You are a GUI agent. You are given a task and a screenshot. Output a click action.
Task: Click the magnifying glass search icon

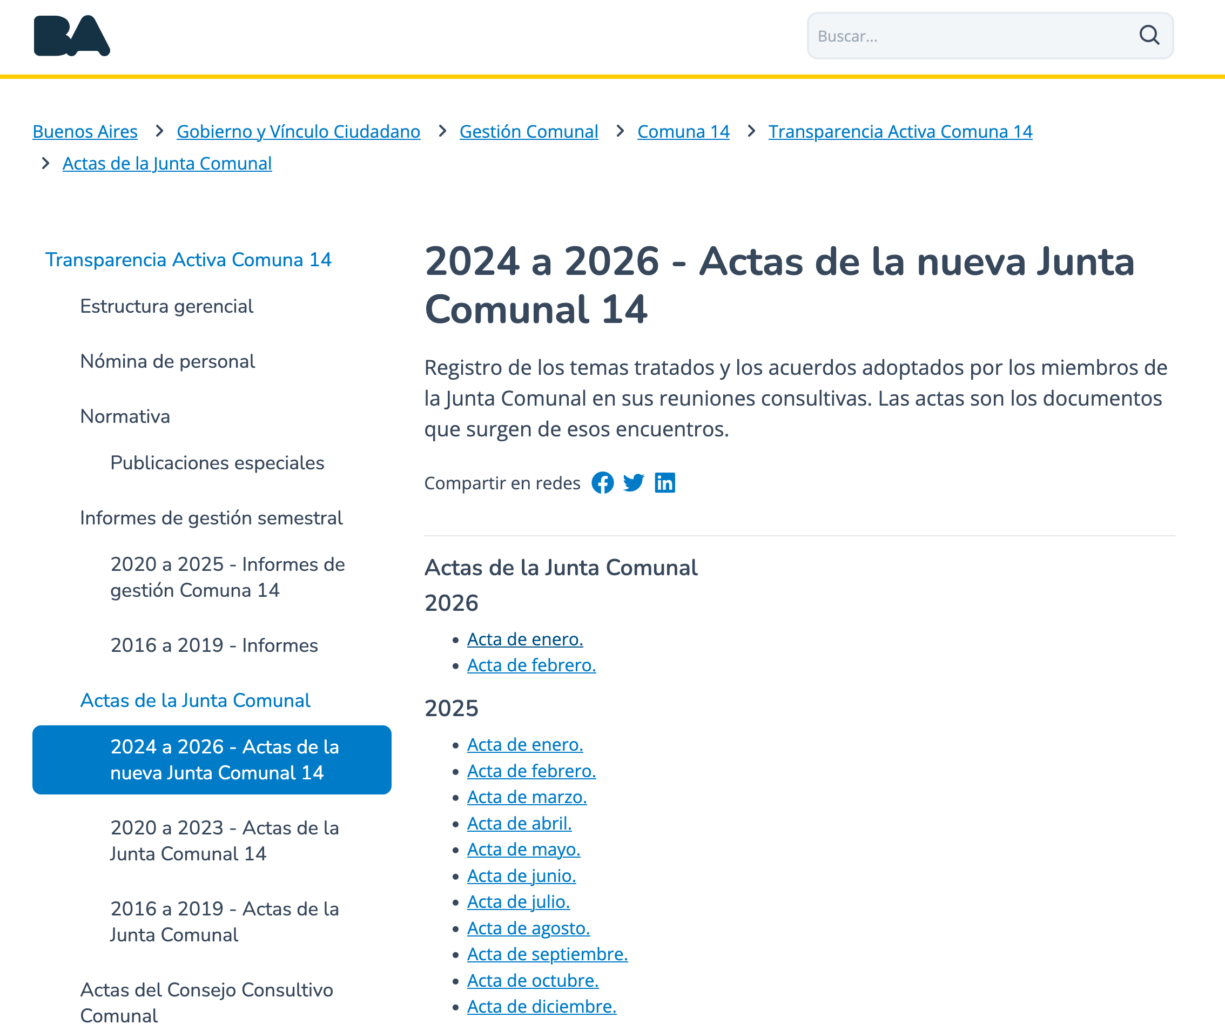point(1149,36)
